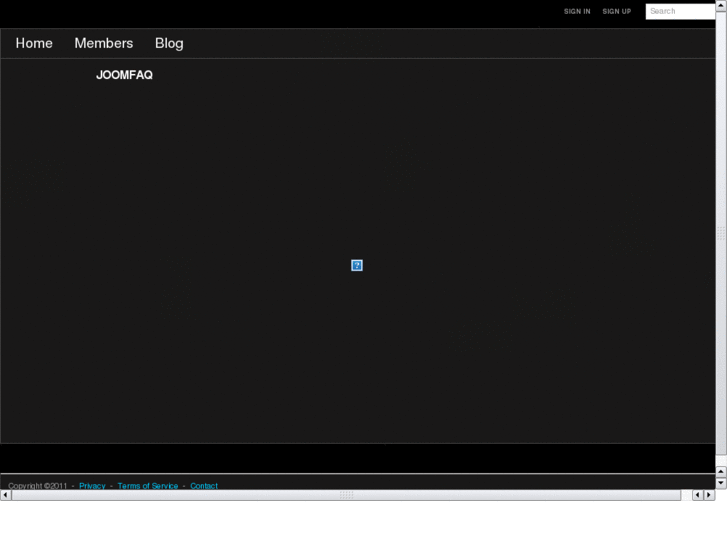Click the SIGN UP link
The height and width of the screenshot is (545, 727).
617,12
